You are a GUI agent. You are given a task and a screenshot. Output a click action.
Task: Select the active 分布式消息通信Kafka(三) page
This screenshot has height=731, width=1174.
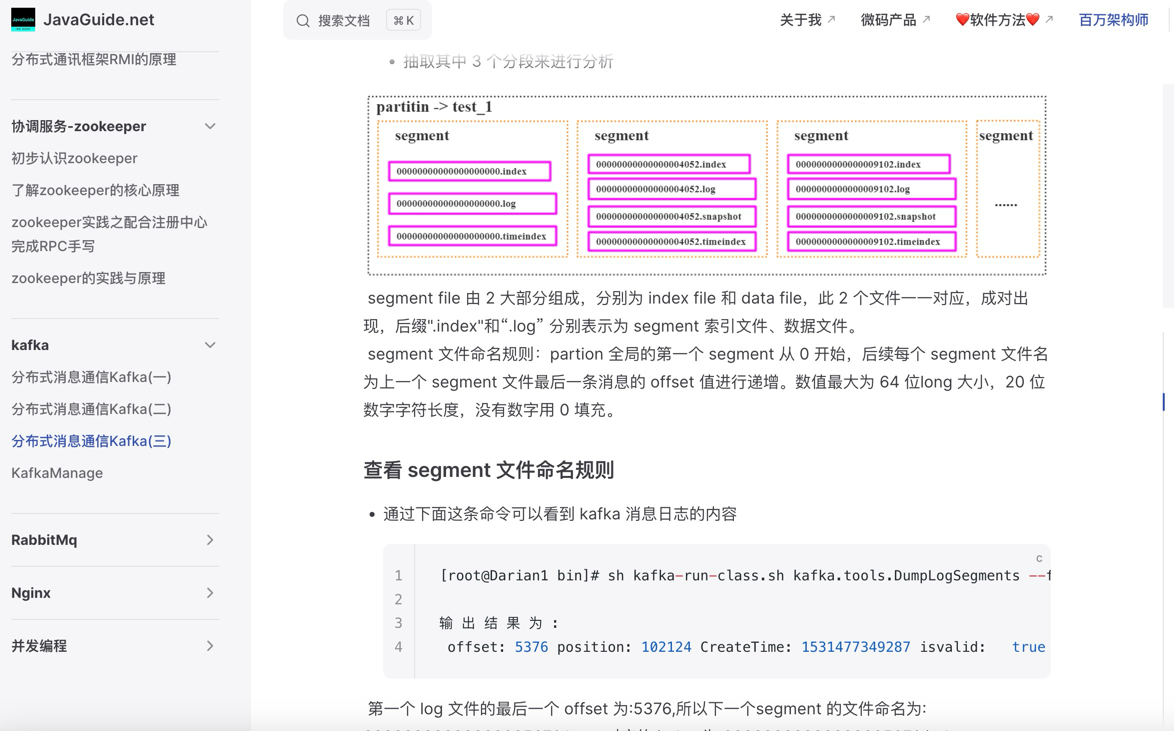coord(91,442)
